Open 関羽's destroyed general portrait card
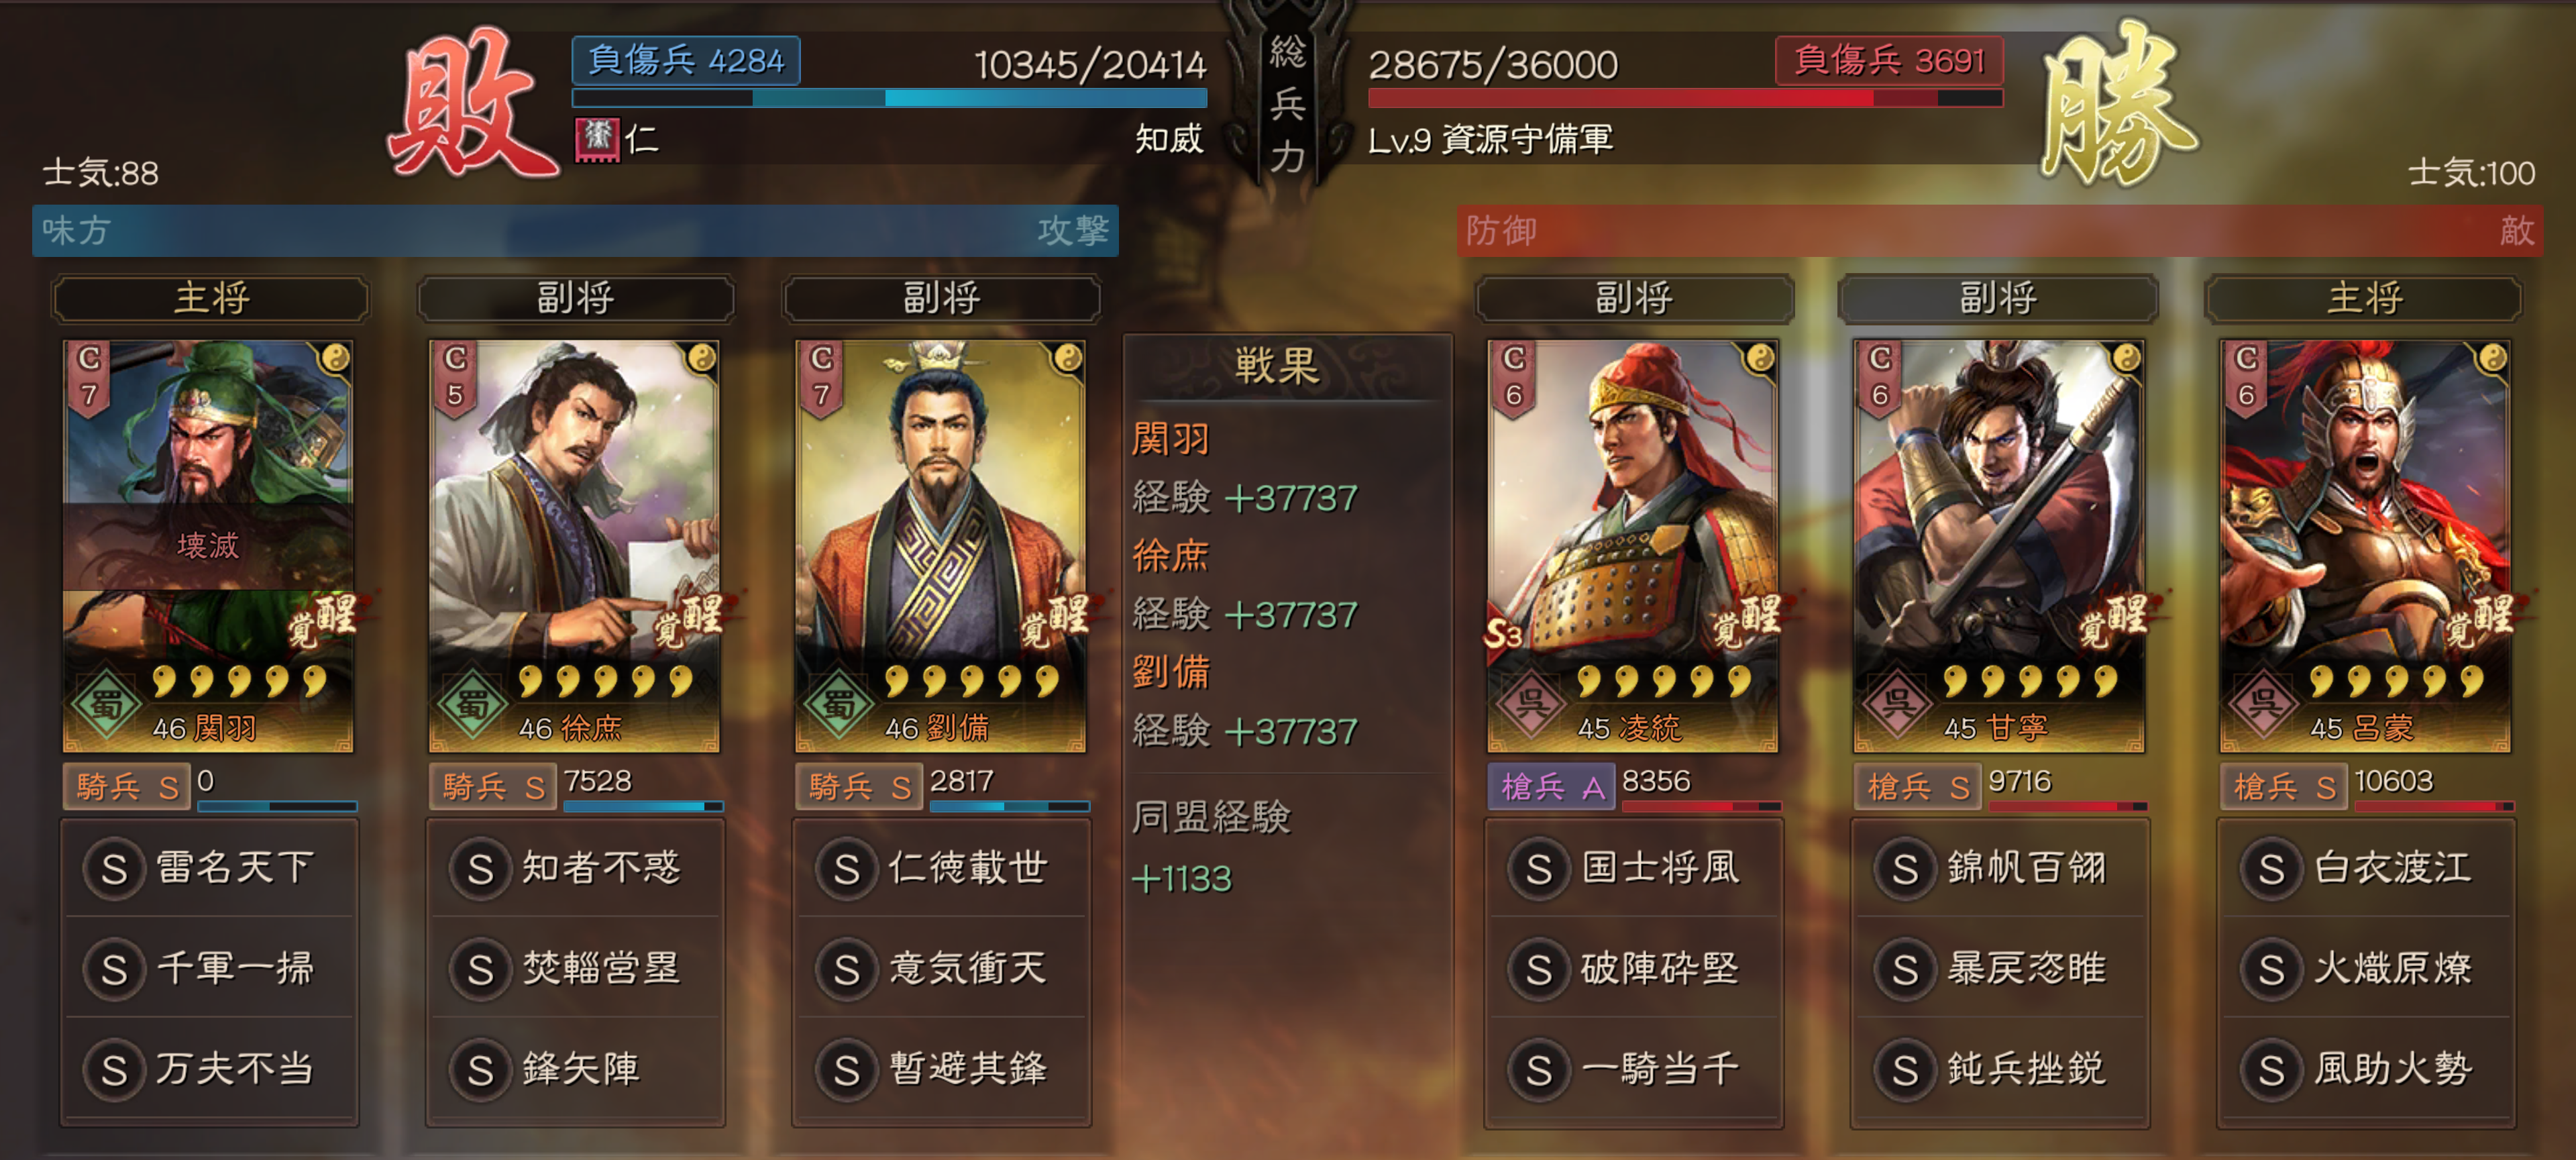This screenshot has height=1160, width=2576. 208,546
